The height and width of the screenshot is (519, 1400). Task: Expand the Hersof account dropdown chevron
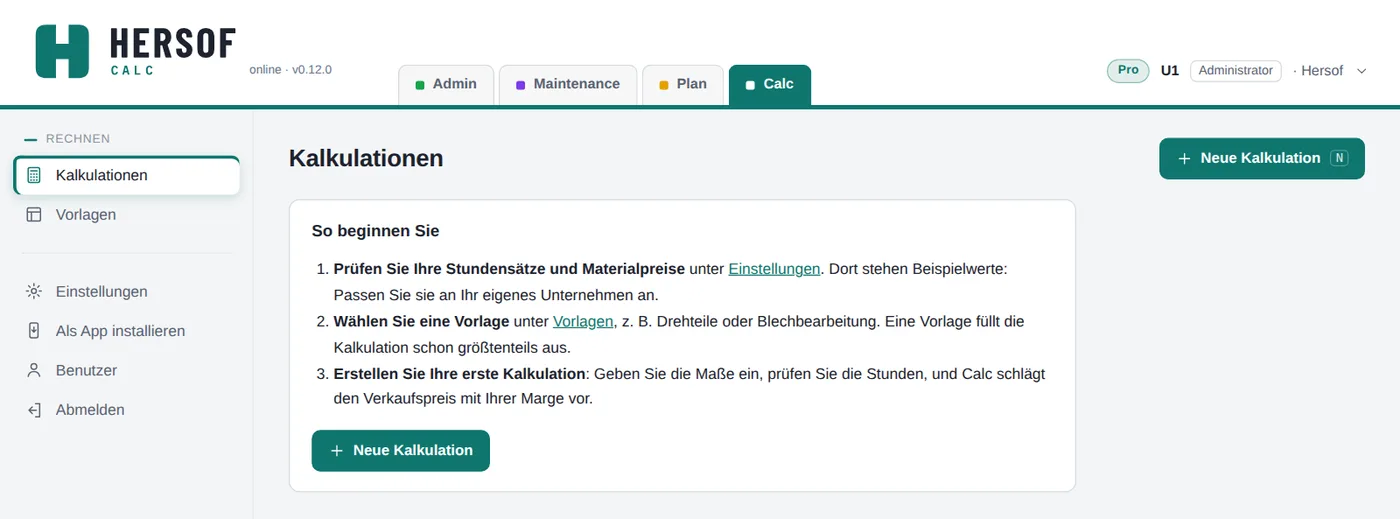[x=1362, y=71]
